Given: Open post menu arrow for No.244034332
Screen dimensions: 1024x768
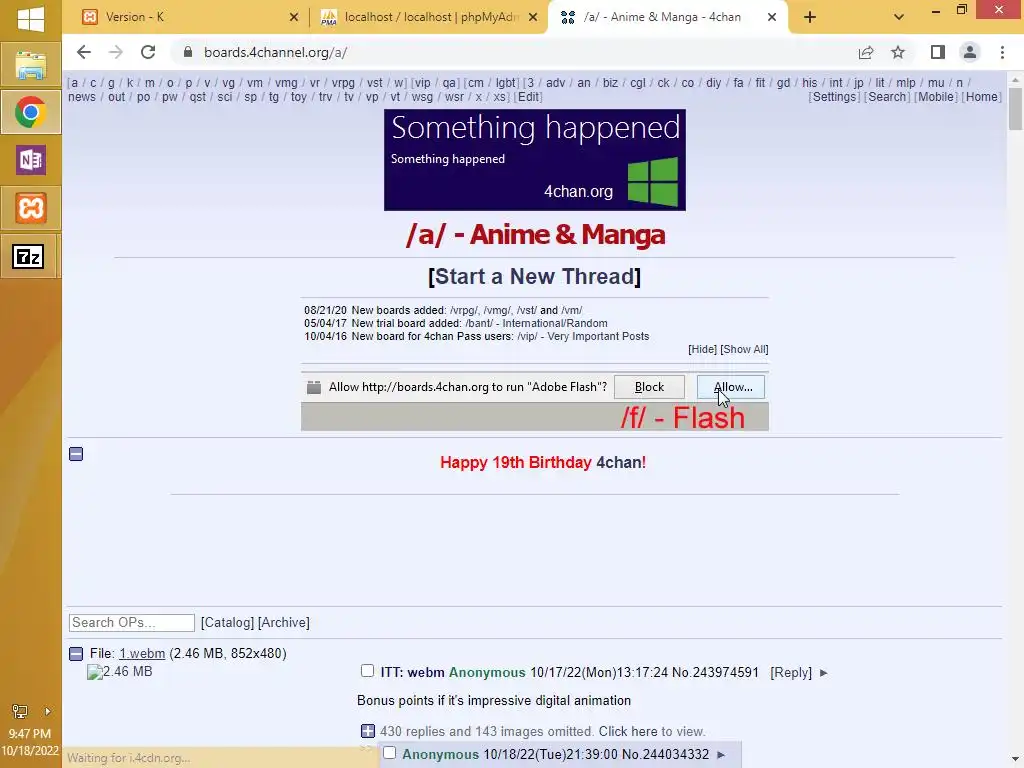Looking at the screenshot, I should (721, 755).
